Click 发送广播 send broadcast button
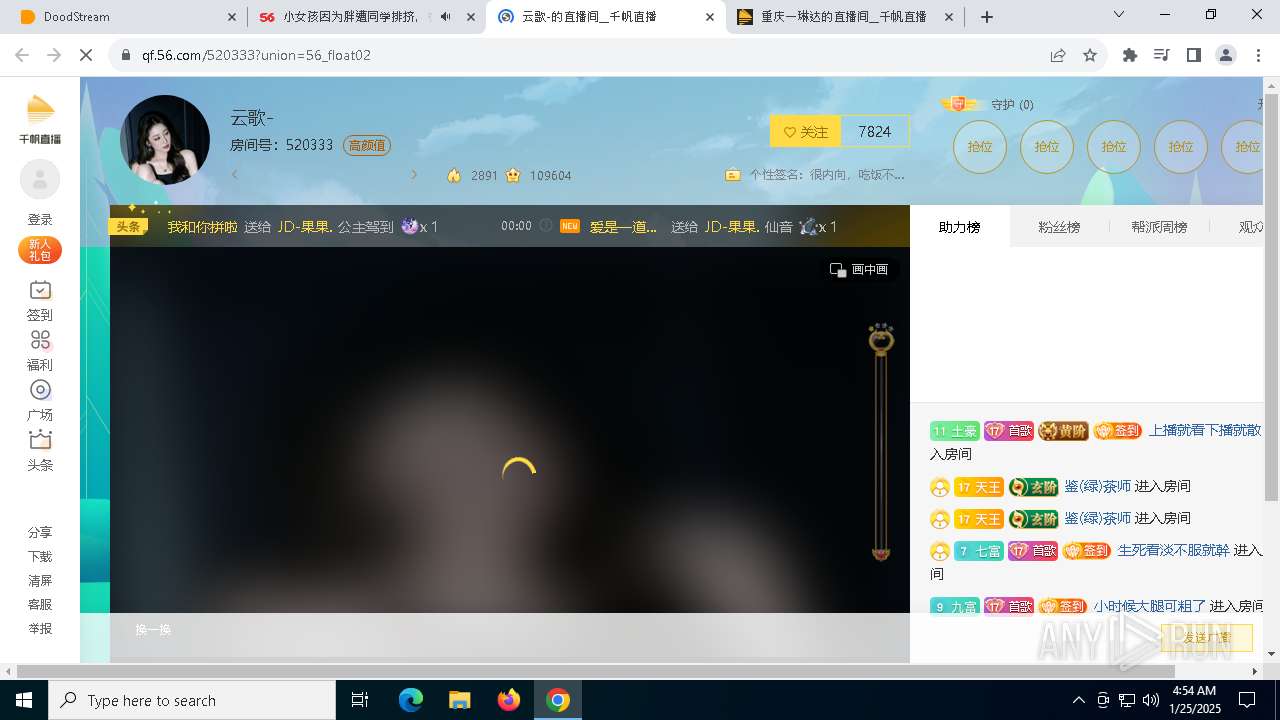Screen dimensions: 1280x720 (x=1206, y=637)
